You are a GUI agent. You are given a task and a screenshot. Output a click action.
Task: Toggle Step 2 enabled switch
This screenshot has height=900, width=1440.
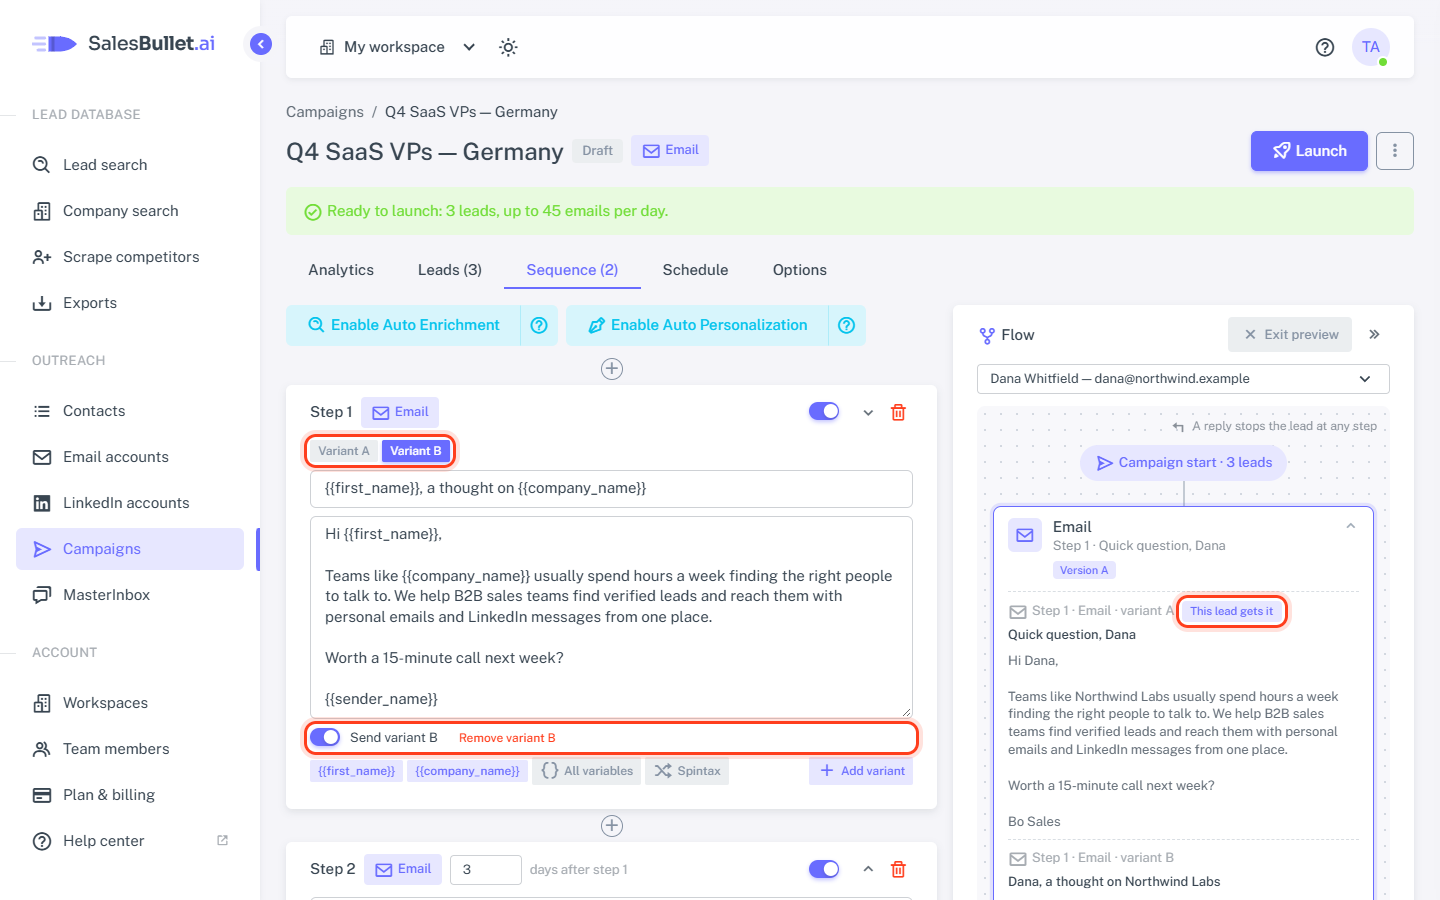click(x=824, y=869)
